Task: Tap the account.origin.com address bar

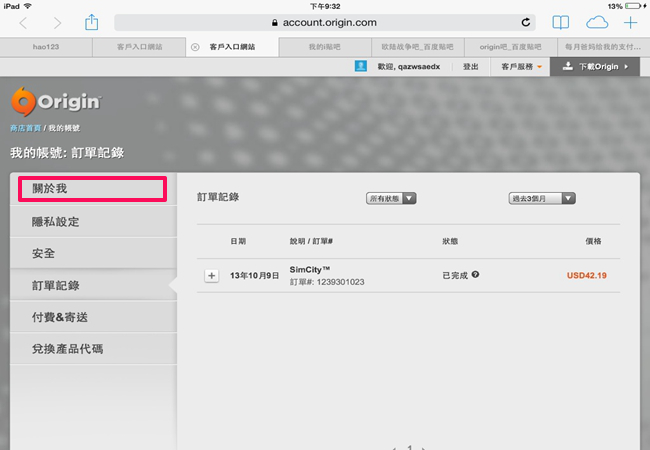Action: tap(325, 22)
